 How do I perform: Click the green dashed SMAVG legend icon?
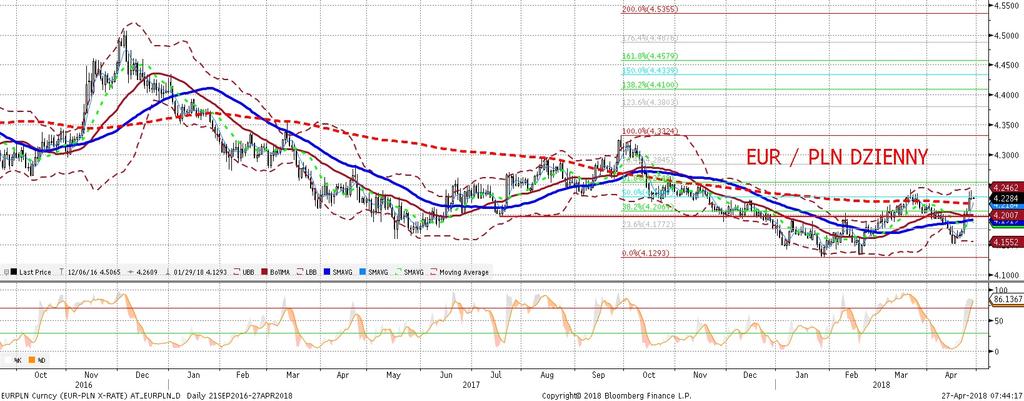point(398,272)
